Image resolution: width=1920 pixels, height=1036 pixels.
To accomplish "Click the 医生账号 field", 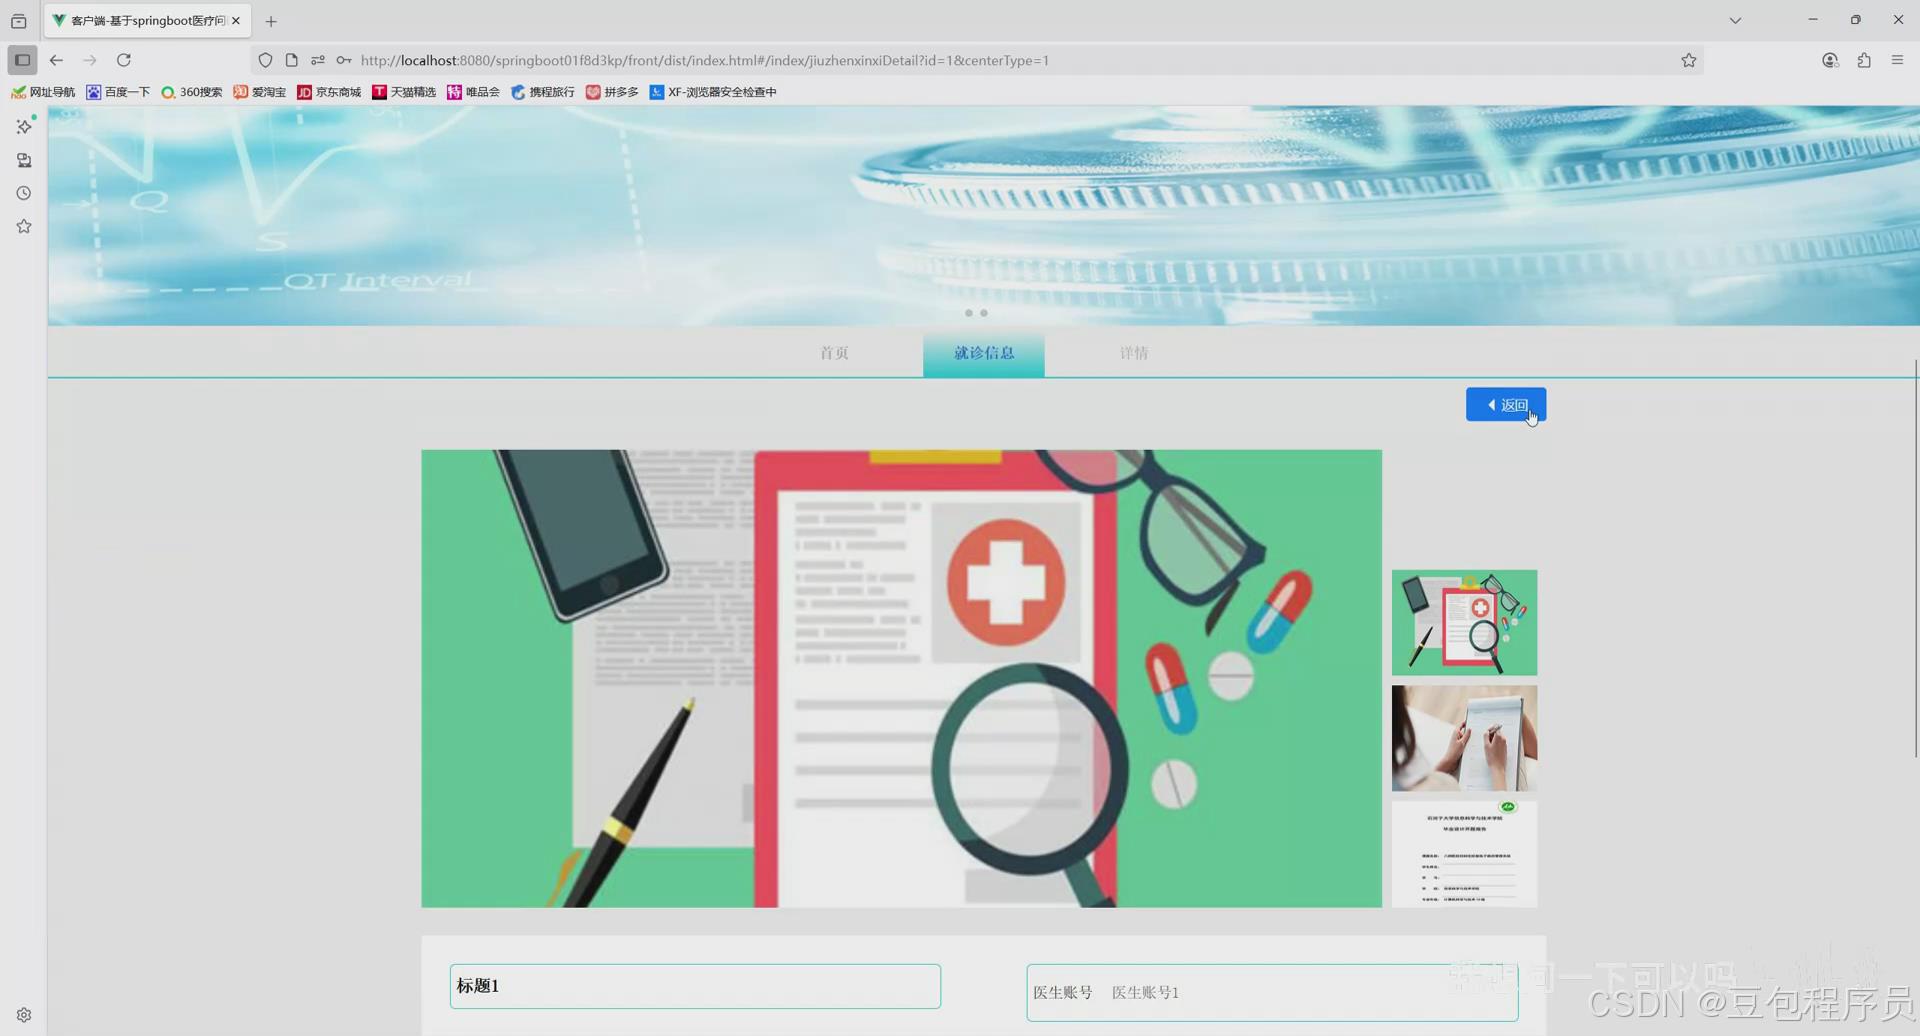I will coord(1272,993).
